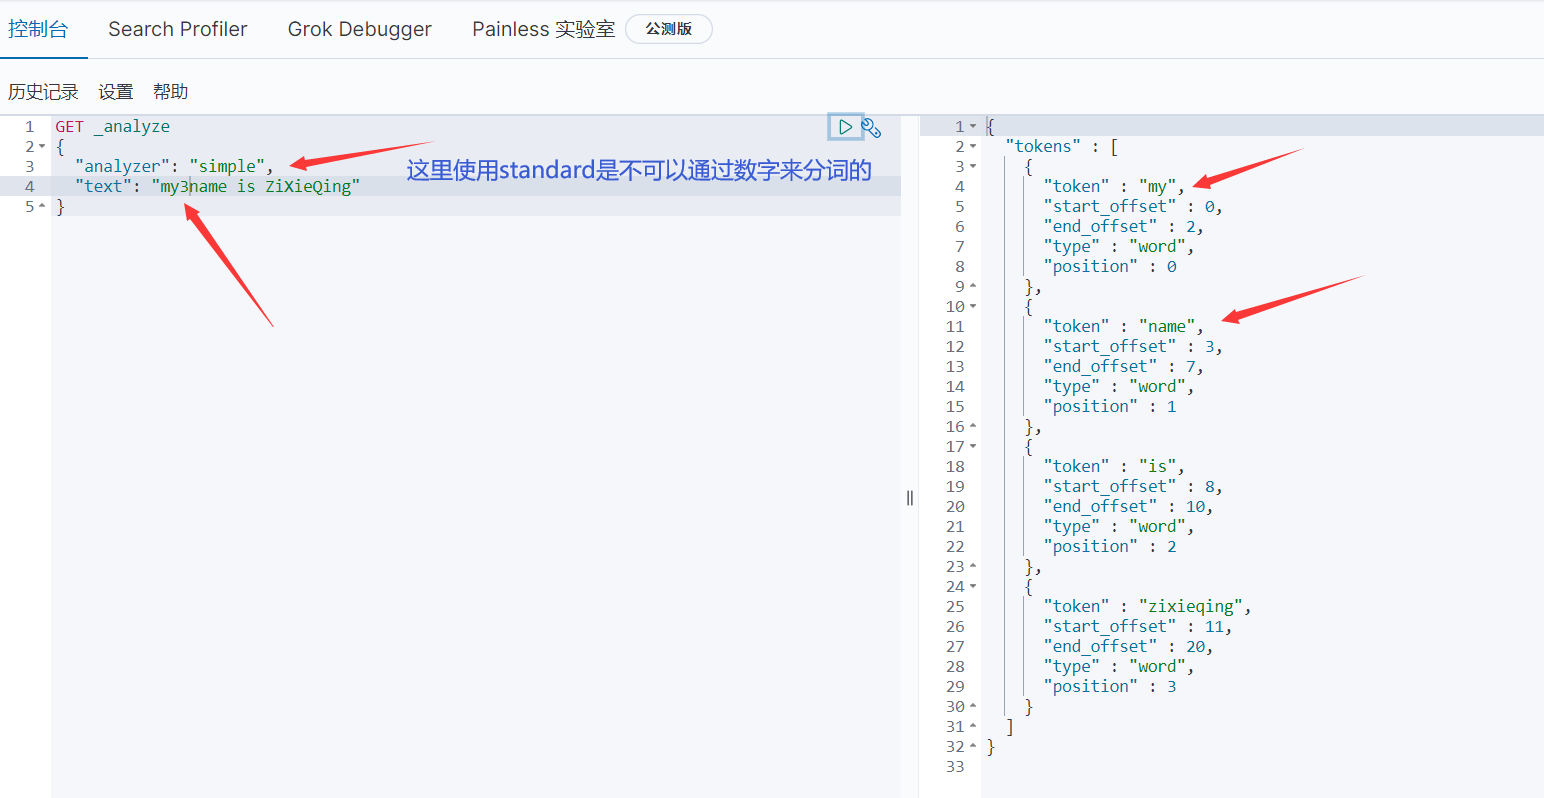Toggle fold arrow at response line 30

pyautogui.click(x=973, y=706)
